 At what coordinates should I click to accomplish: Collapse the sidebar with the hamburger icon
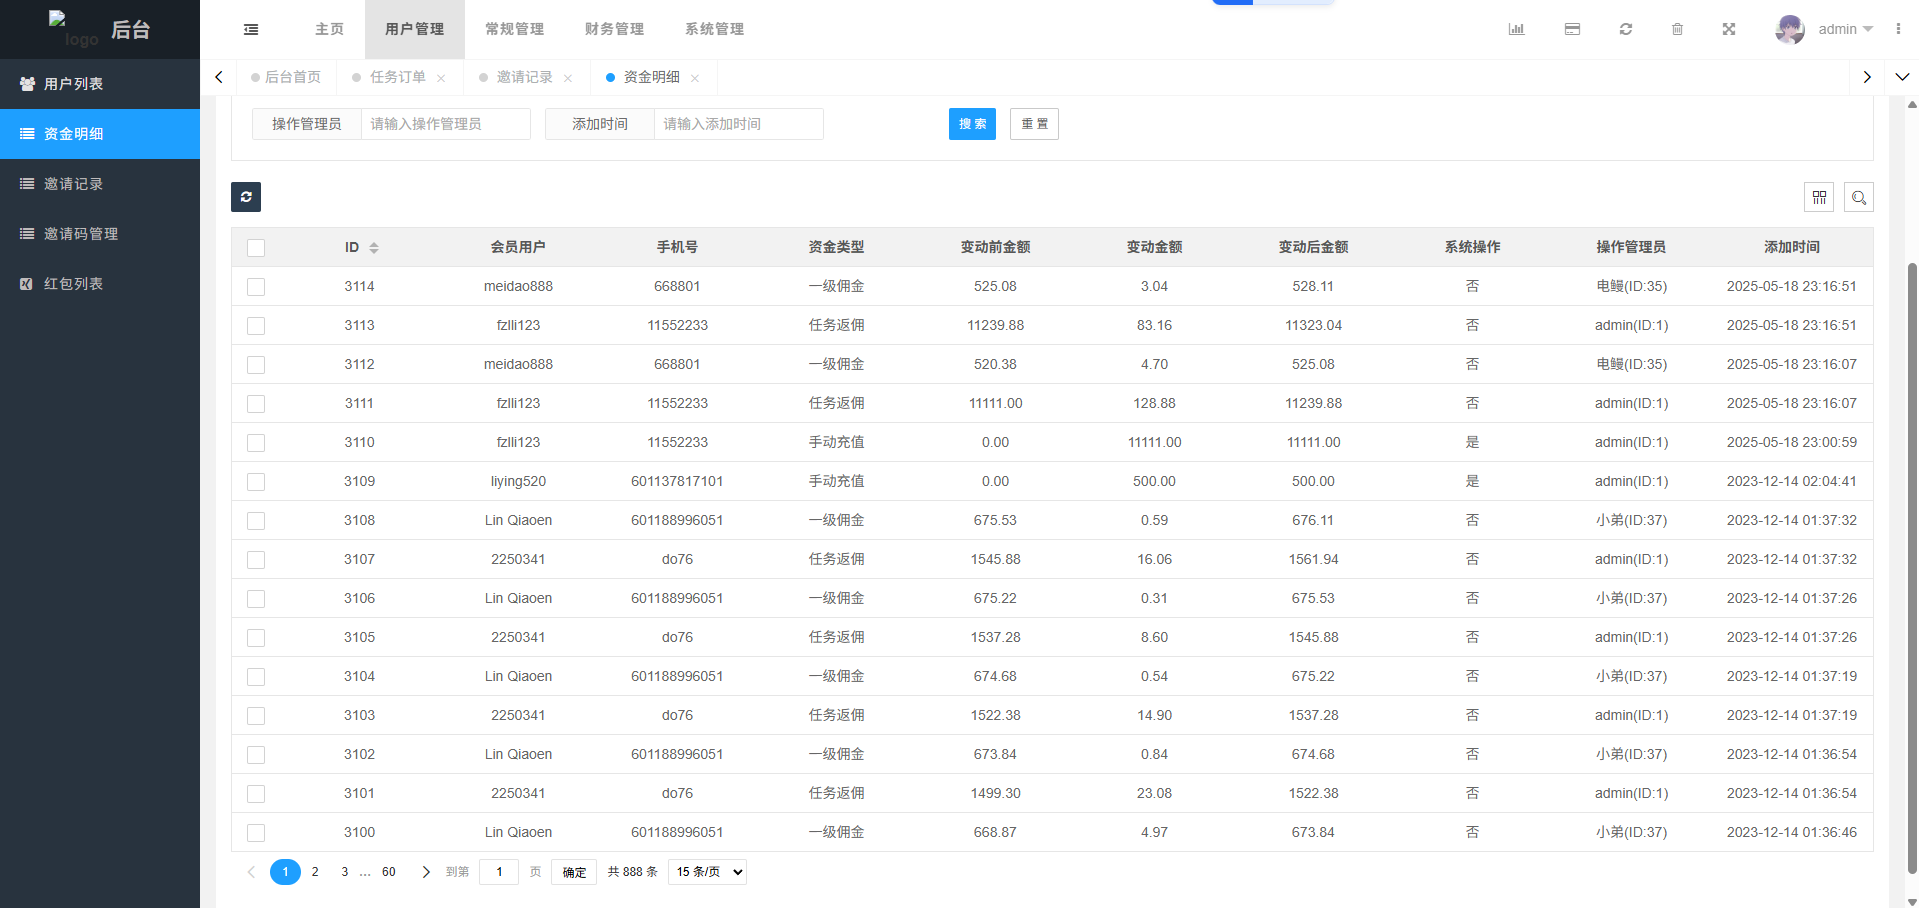point(251,30)
